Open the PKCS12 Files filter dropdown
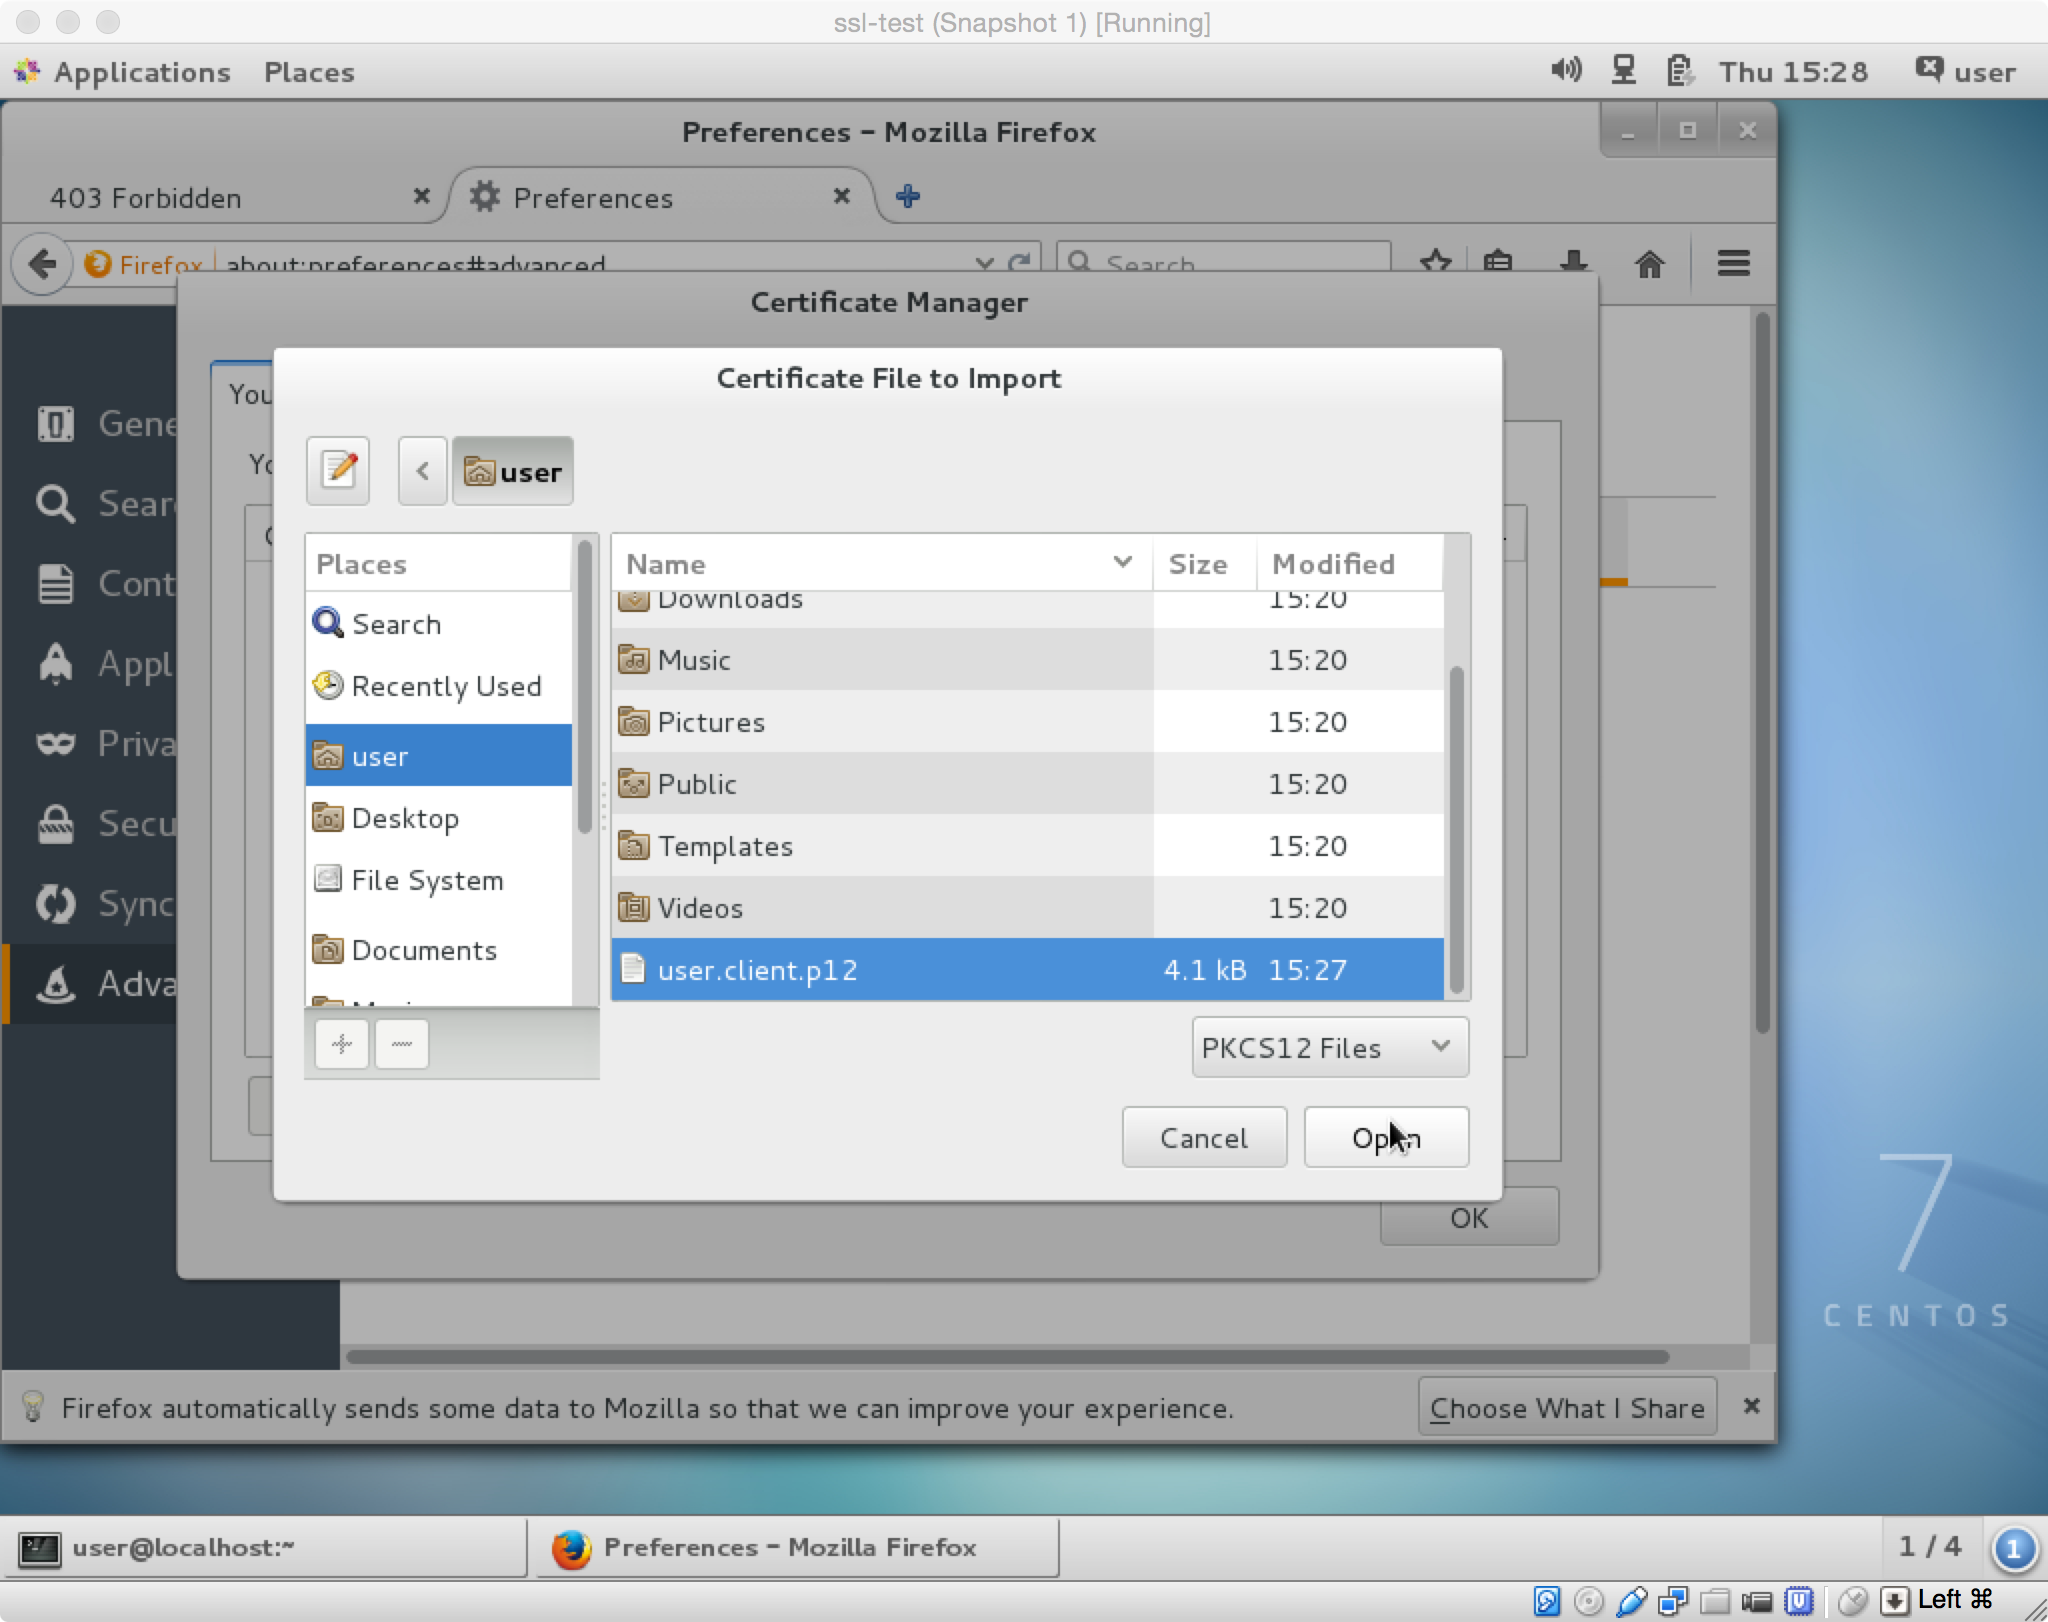 click(1330, 1047)
